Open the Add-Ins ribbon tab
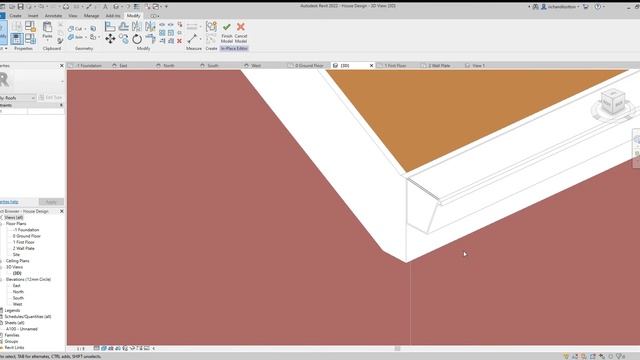Image resolution: width=640 pixels, height=360 pixels. pos(113,16)
